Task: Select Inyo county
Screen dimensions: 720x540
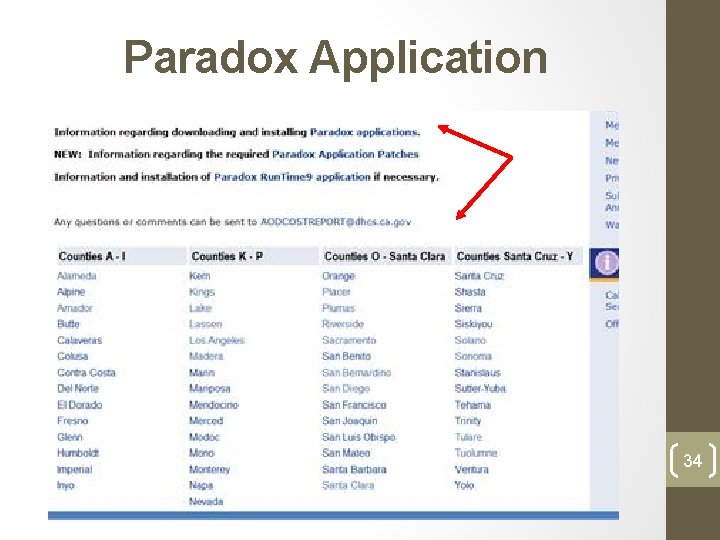Action: pos(66,485)
